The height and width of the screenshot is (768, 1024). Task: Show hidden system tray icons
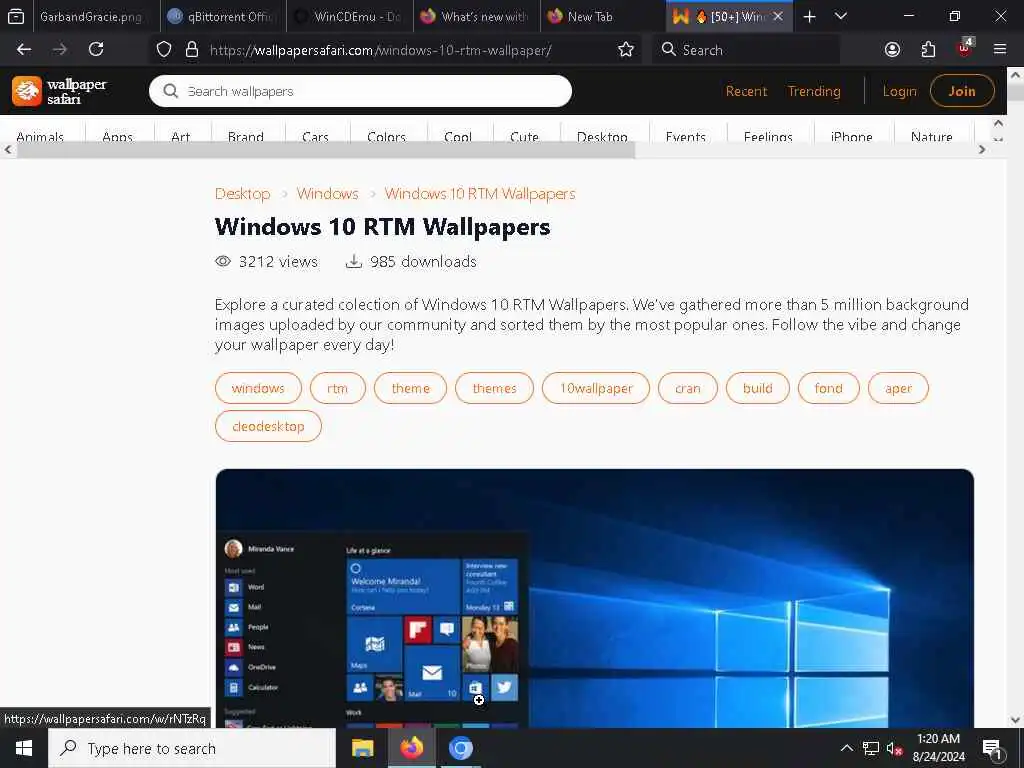[x=846, y=748]
